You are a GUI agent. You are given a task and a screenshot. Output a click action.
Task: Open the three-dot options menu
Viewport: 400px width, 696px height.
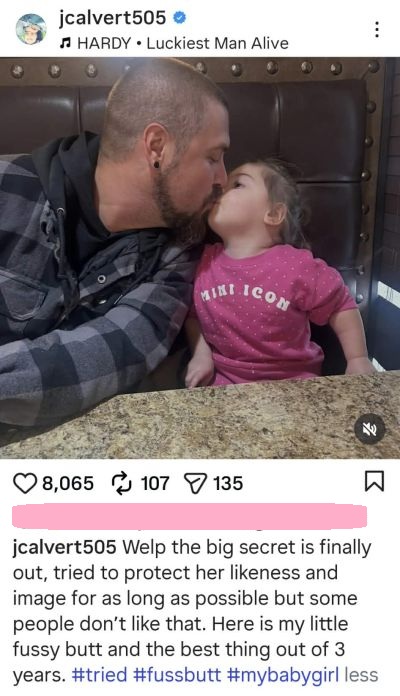[x=376, y=30]
